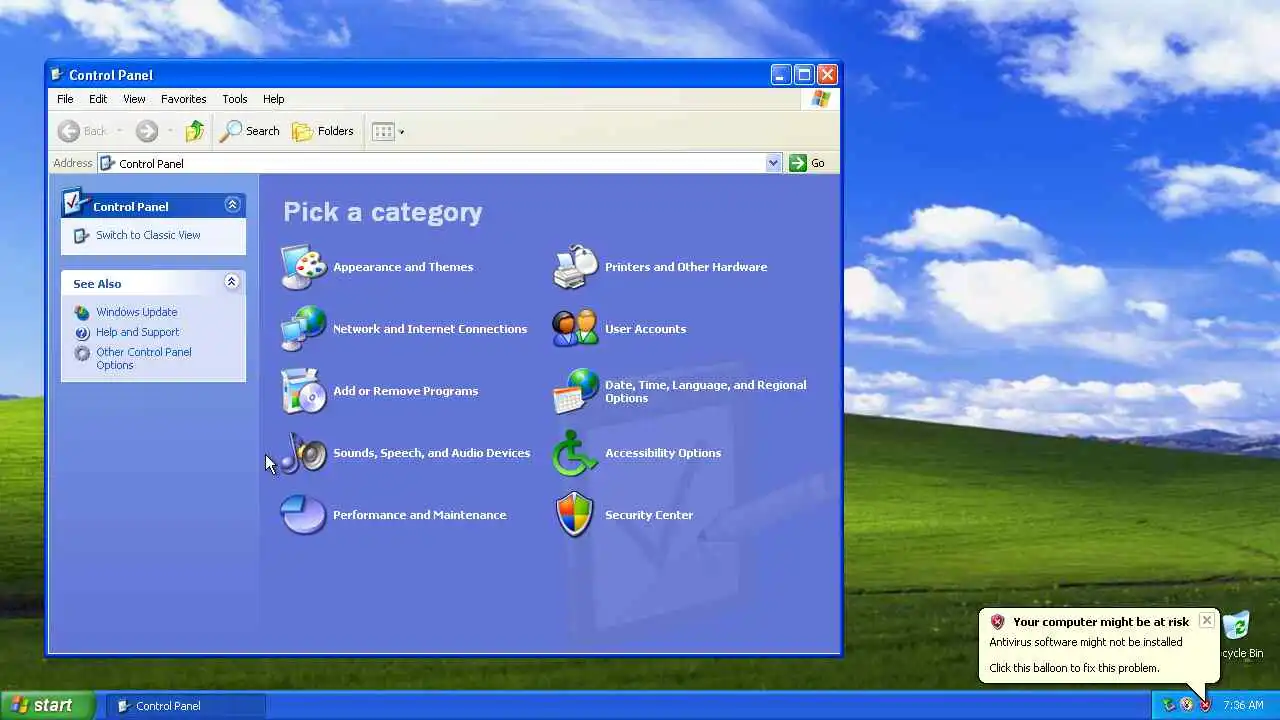Screen dimensions: 1280x720
Task: Open the File menu
Action: tap(65, 99)
